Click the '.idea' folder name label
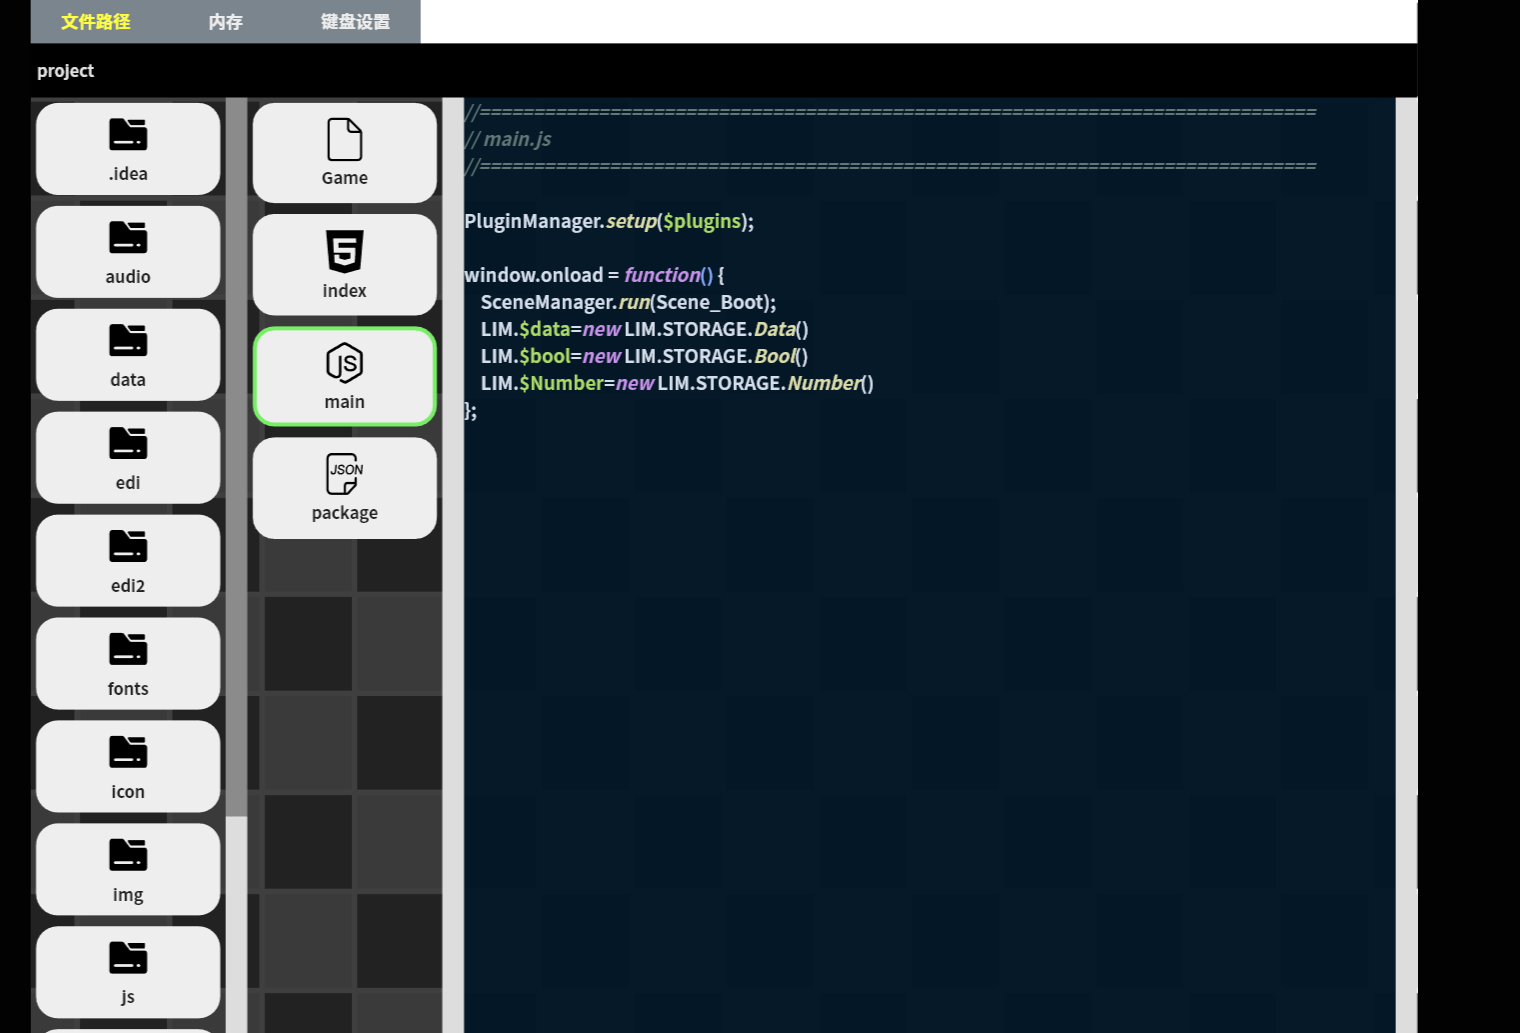Viewport: 1520px width, 1033px height. tap(128, 174)
